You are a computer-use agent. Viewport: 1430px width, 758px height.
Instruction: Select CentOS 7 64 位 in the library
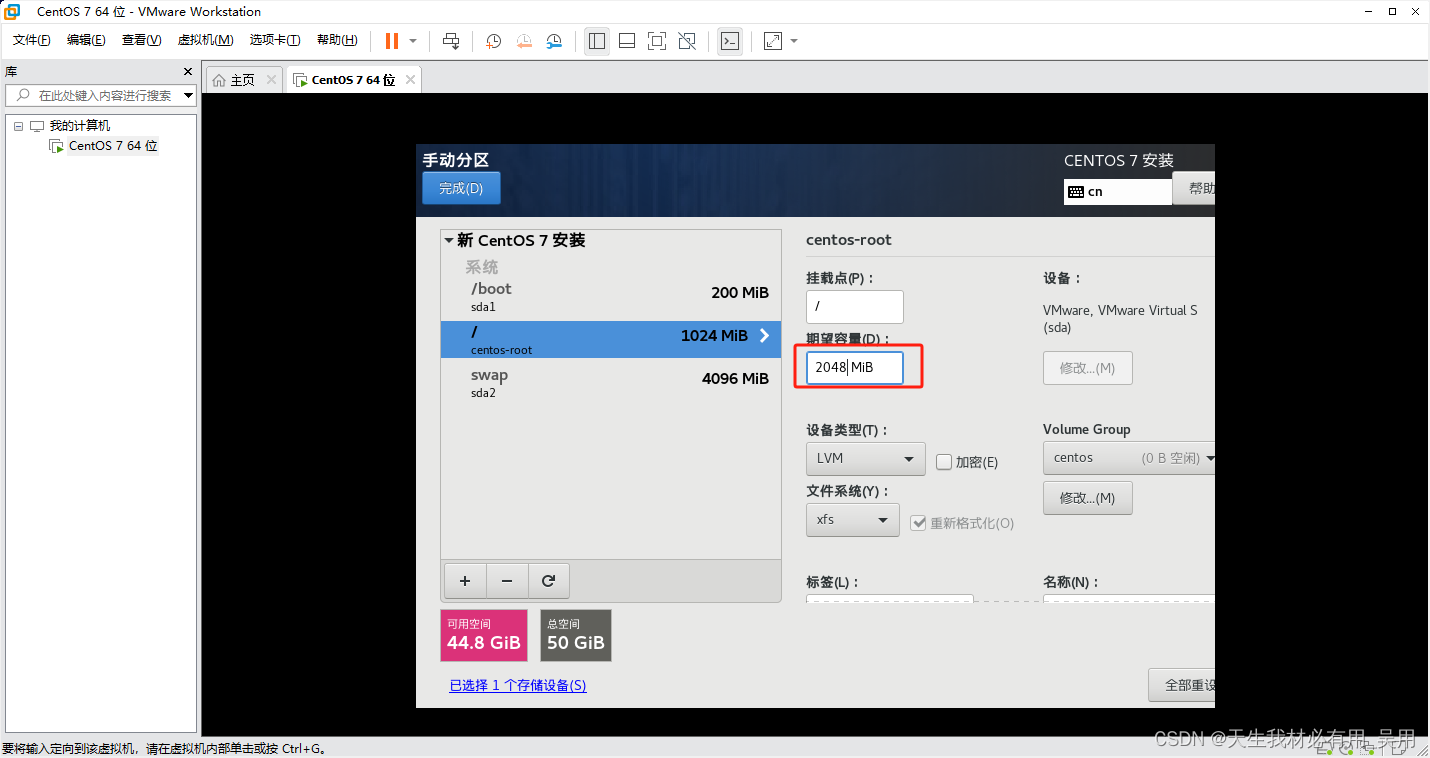[113, 146]
